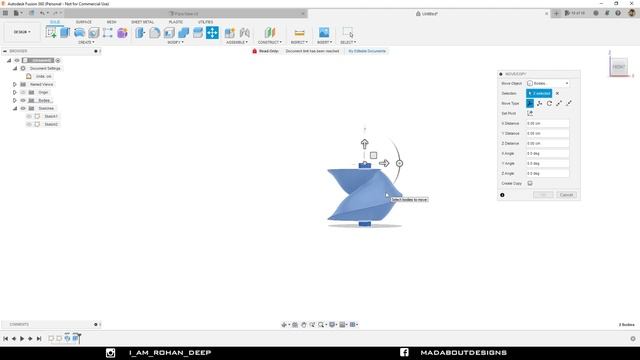Select the Split Body tool
The width and height of the screenshot is (640, 360).
(x=198, y=33)
